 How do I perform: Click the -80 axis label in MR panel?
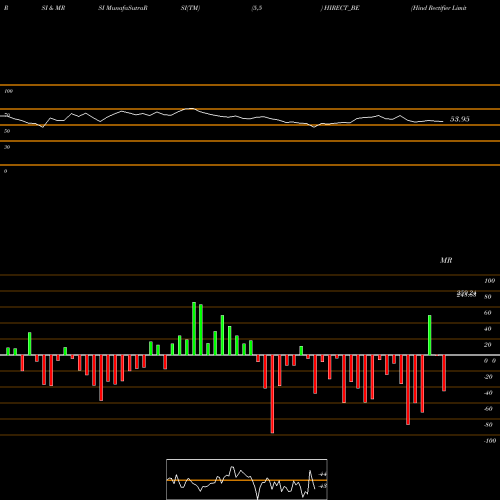tap(488, 425)
